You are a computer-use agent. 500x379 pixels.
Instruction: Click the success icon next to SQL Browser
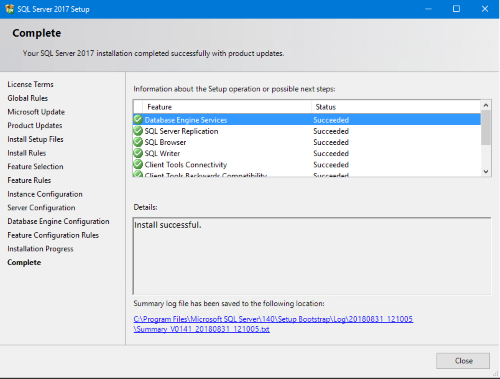click(x=138, y=142)
